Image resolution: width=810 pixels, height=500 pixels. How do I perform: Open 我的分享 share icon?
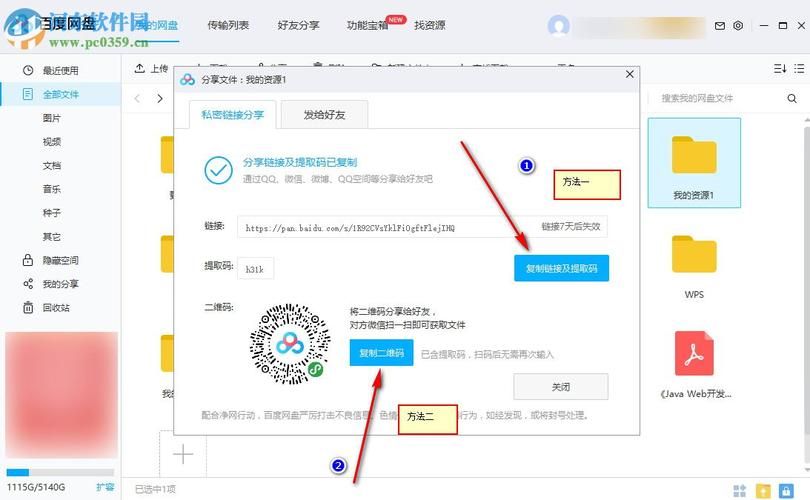[x=28, y=284]
